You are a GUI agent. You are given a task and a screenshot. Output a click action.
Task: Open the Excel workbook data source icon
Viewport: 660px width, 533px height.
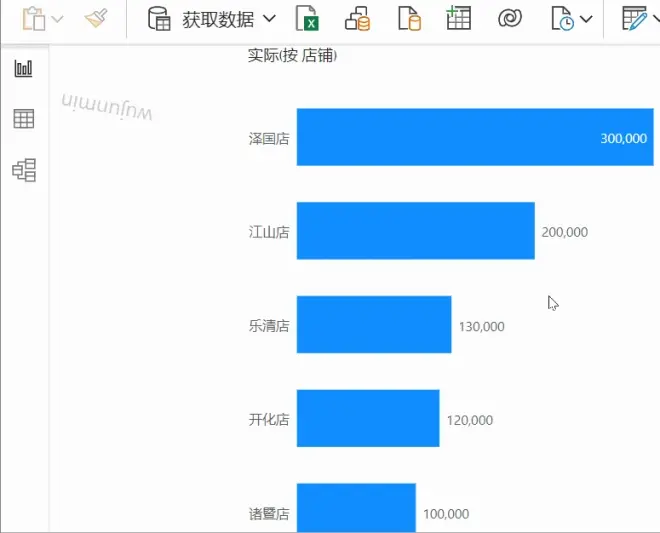308,18
